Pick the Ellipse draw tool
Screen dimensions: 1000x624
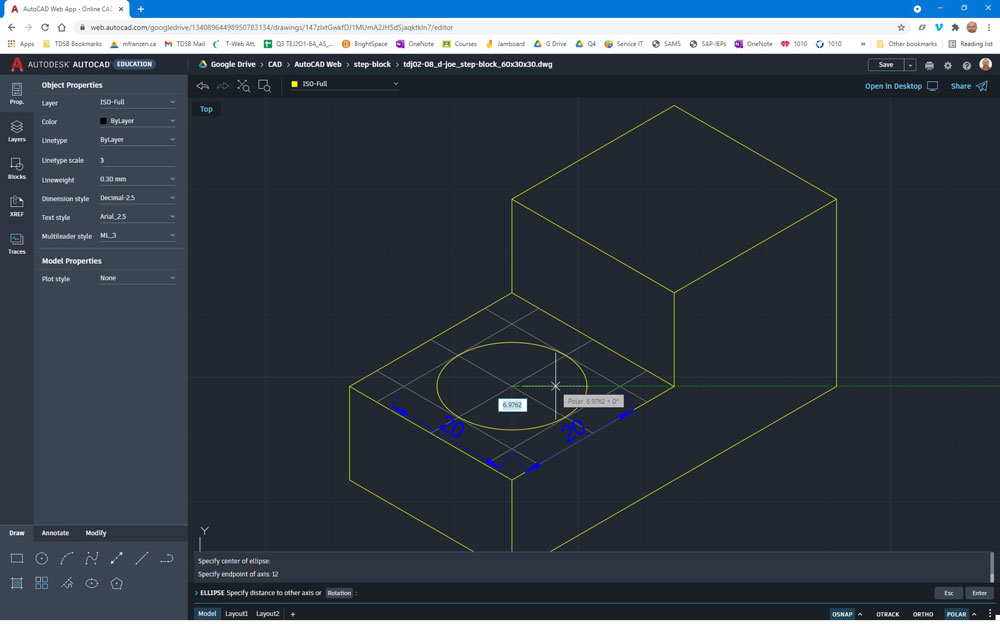(x=92, y=583)
